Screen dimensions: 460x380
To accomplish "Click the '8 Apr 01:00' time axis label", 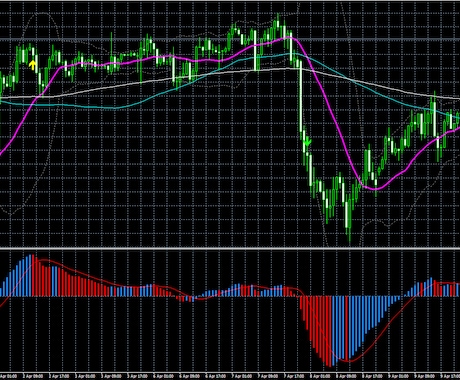I will (320, 376).
